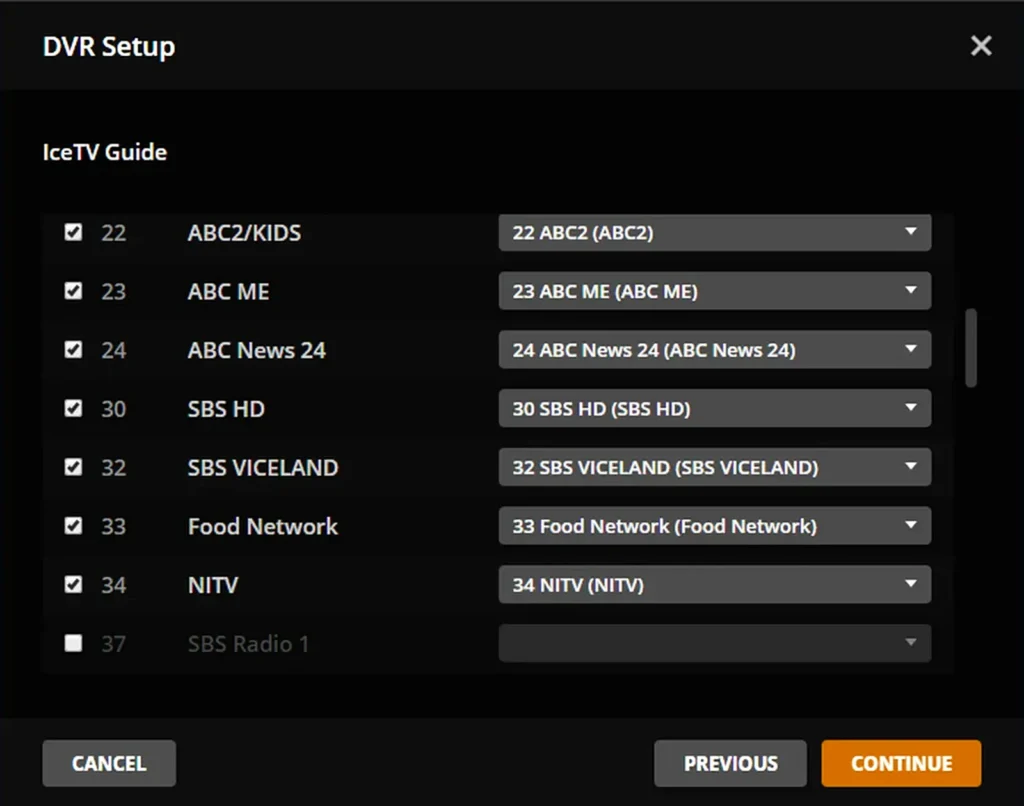
Task: Open the 30 SBS HD guide dropdown
Action: point(714,408)
